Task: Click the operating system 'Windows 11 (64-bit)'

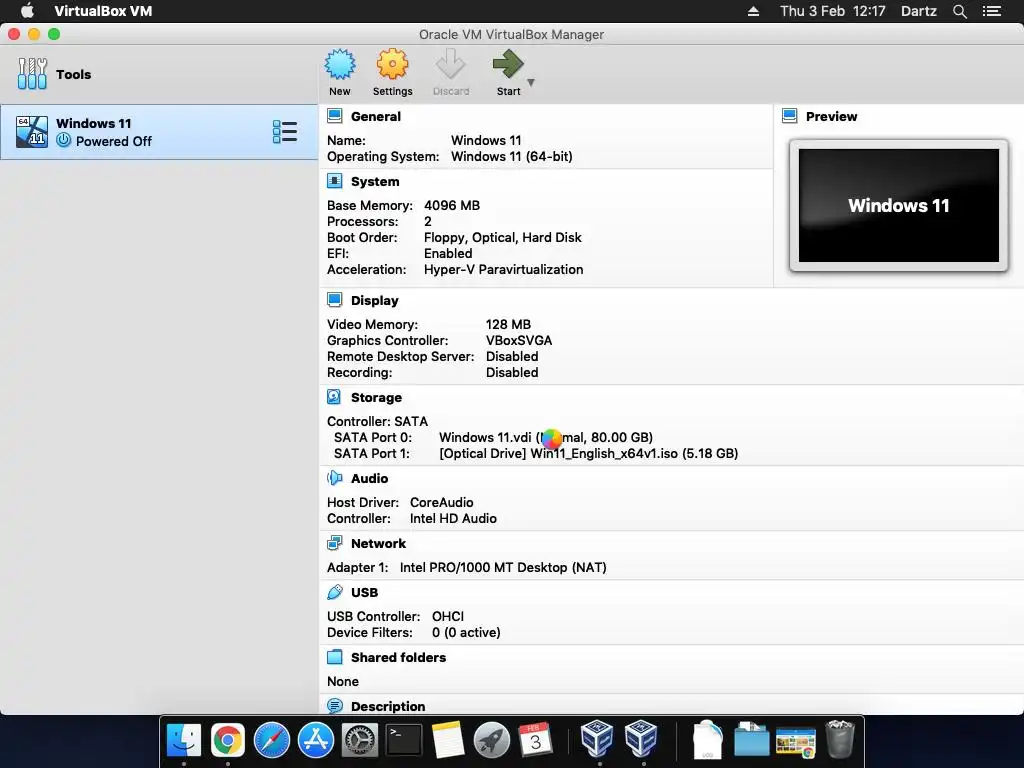Action: 511,157
